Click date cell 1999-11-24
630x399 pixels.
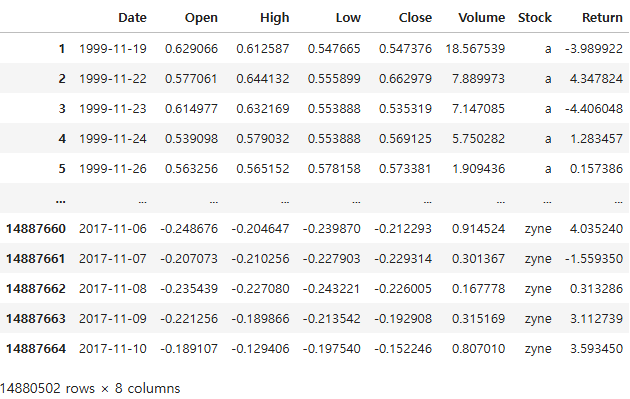[x=112, y=139]
